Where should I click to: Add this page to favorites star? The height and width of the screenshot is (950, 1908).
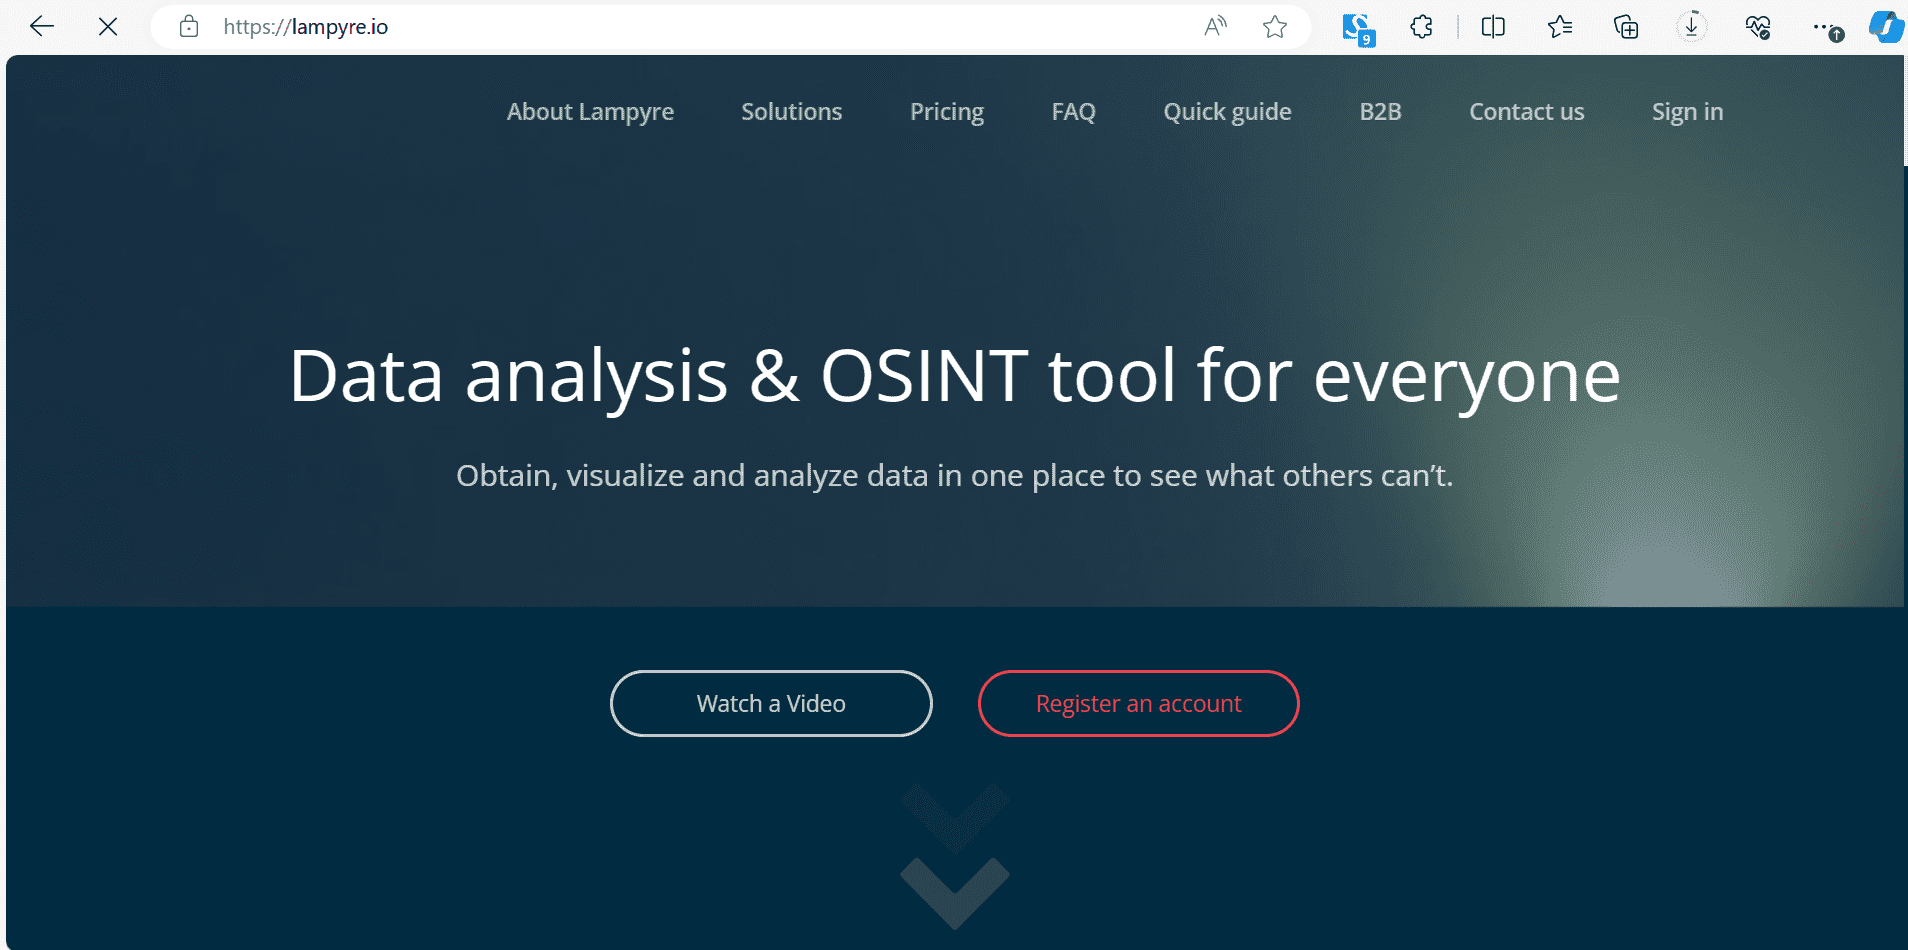coord(1275,27)
